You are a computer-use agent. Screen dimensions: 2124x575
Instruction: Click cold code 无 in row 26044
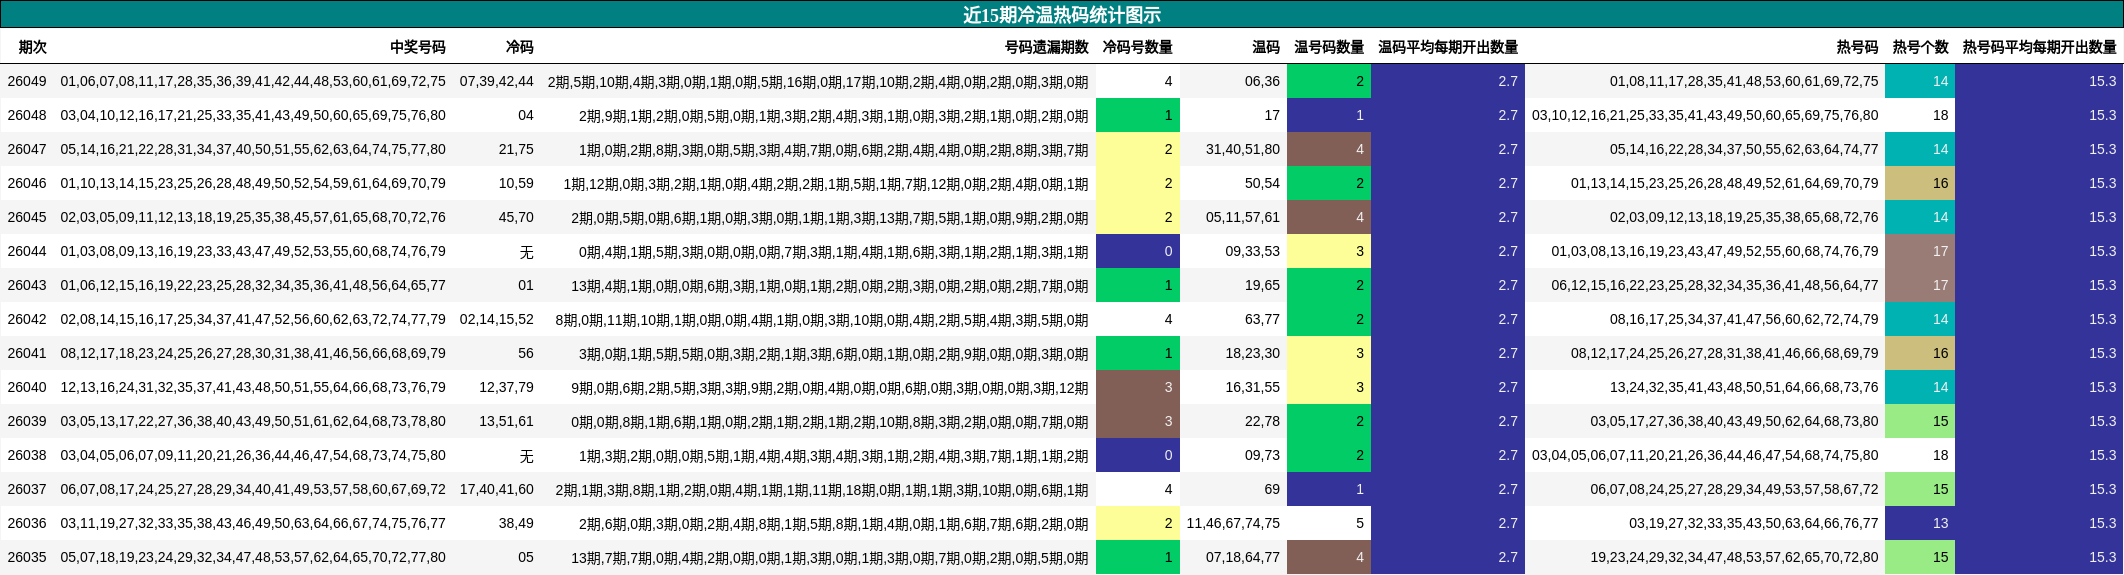point(527,252)
